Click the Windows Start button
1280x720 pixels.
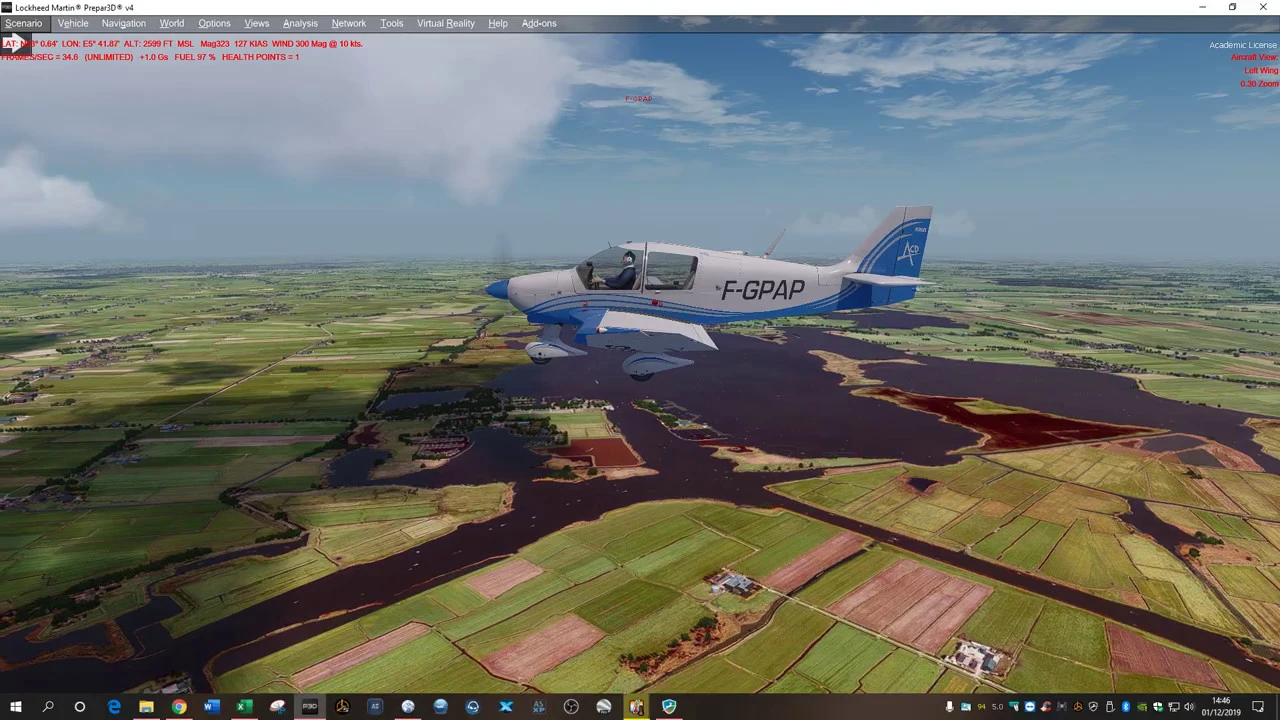(x=15, y=708)
